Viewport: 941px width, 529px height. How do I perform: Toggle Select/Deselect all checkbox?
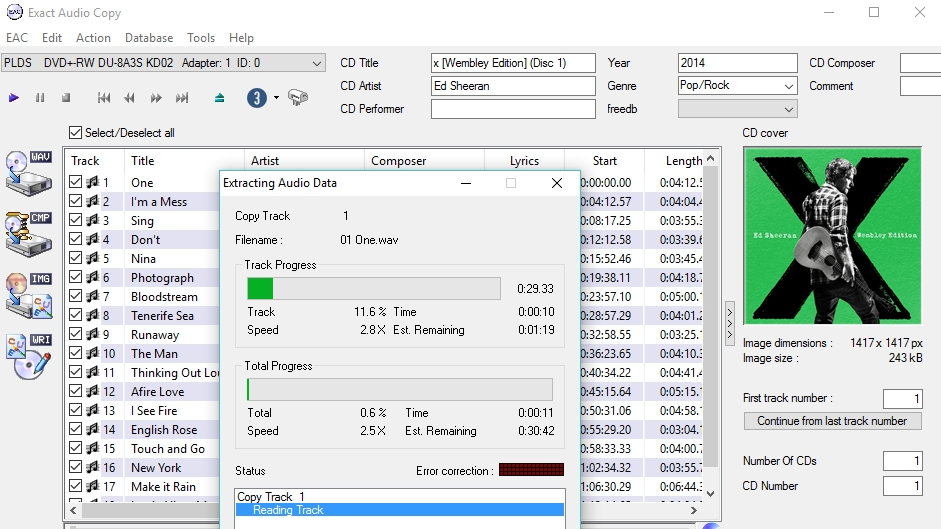coord(75,133)
